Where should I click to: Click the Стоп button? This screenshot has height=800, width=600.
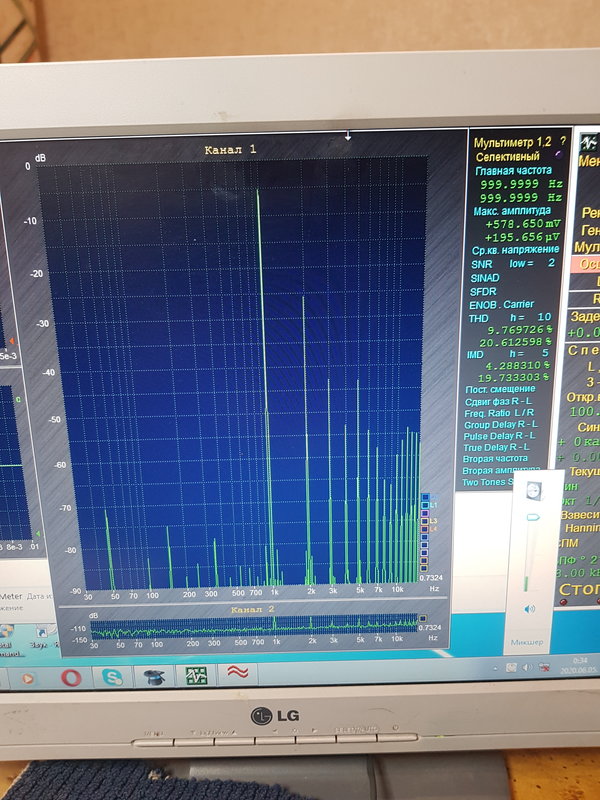(x=579, y=589)
